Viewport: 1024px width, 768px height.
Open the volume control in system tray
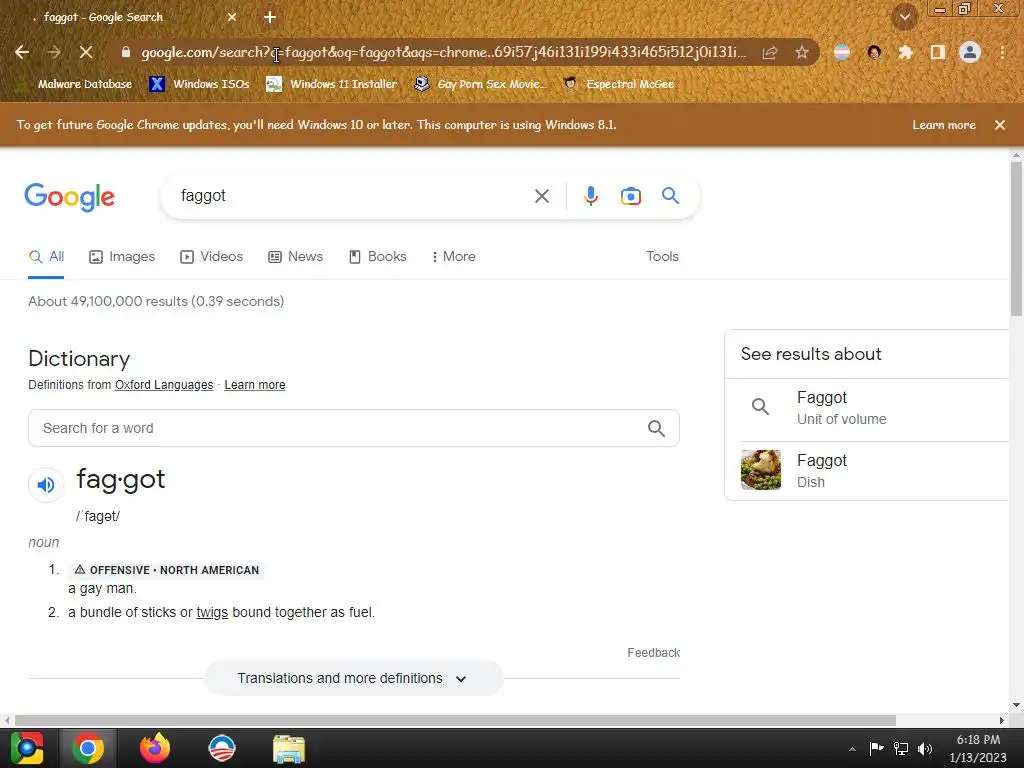[x=925, y=749]
